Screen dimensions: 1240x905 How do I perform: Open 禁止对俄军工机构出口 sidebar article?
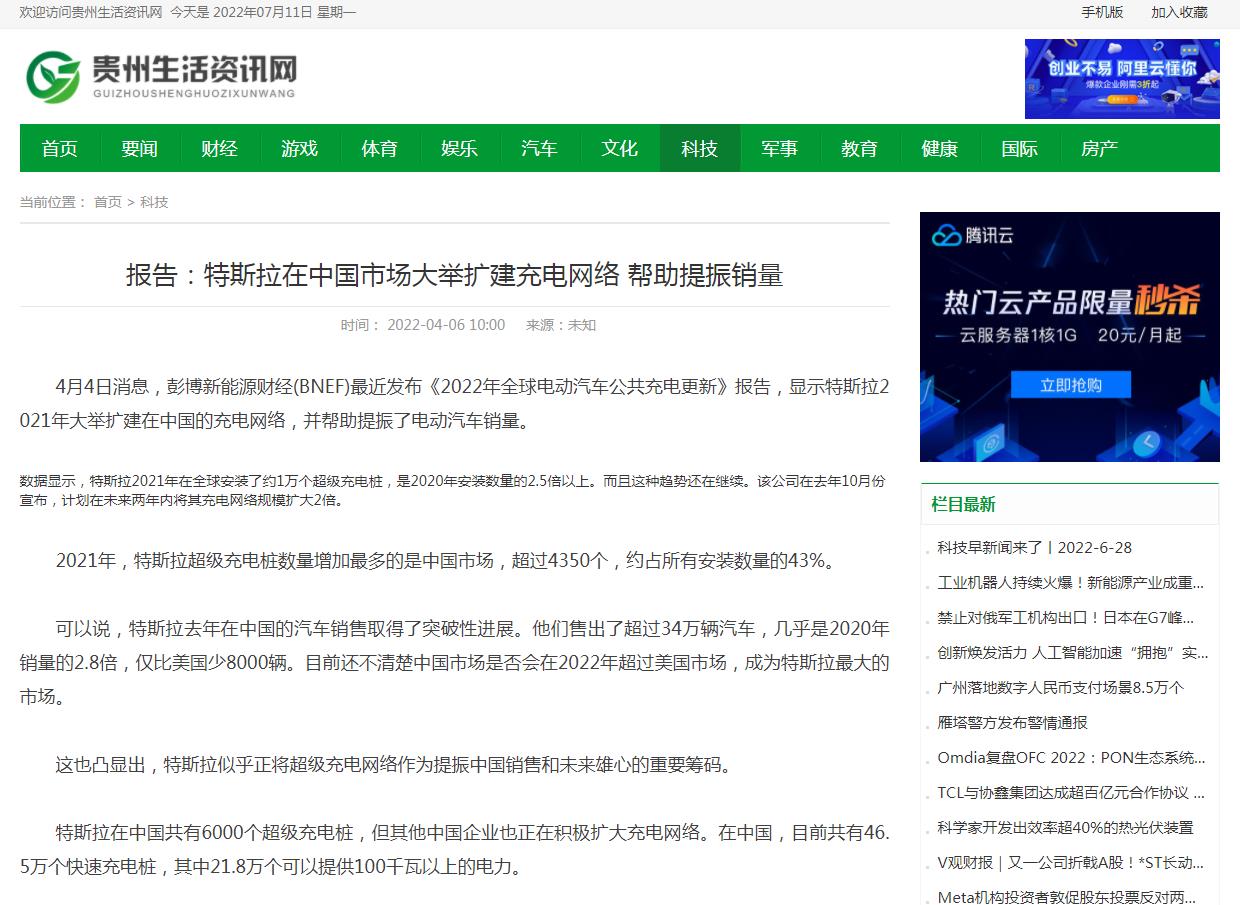pyautogui.click(x=1066, y=618)
